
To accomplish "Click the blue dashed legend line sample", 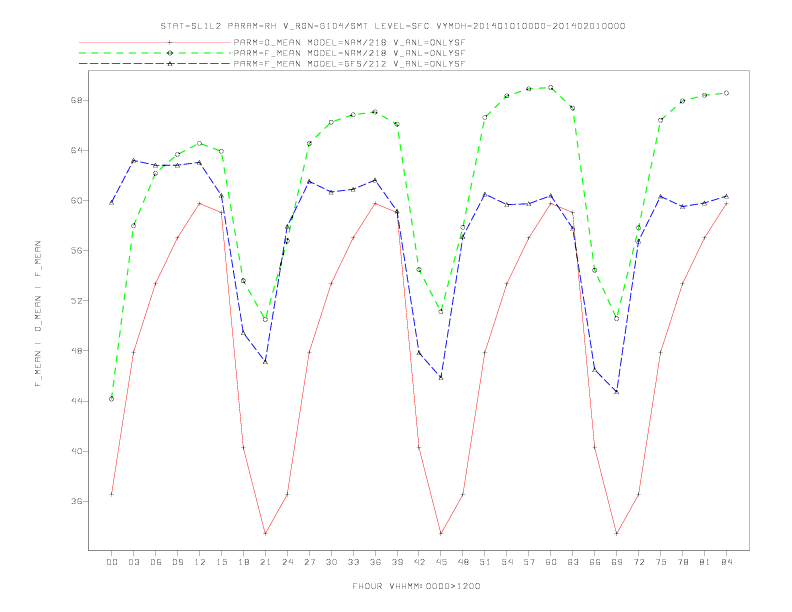I will 155,64.
